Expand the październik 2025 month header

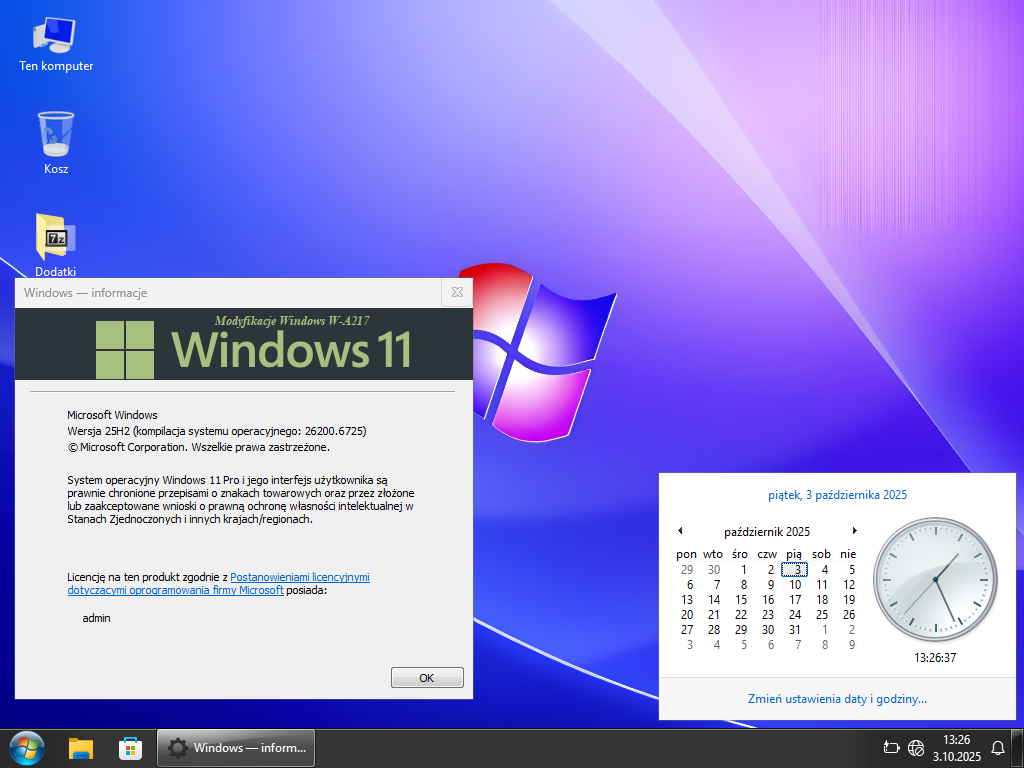click(x=767, y=531)
